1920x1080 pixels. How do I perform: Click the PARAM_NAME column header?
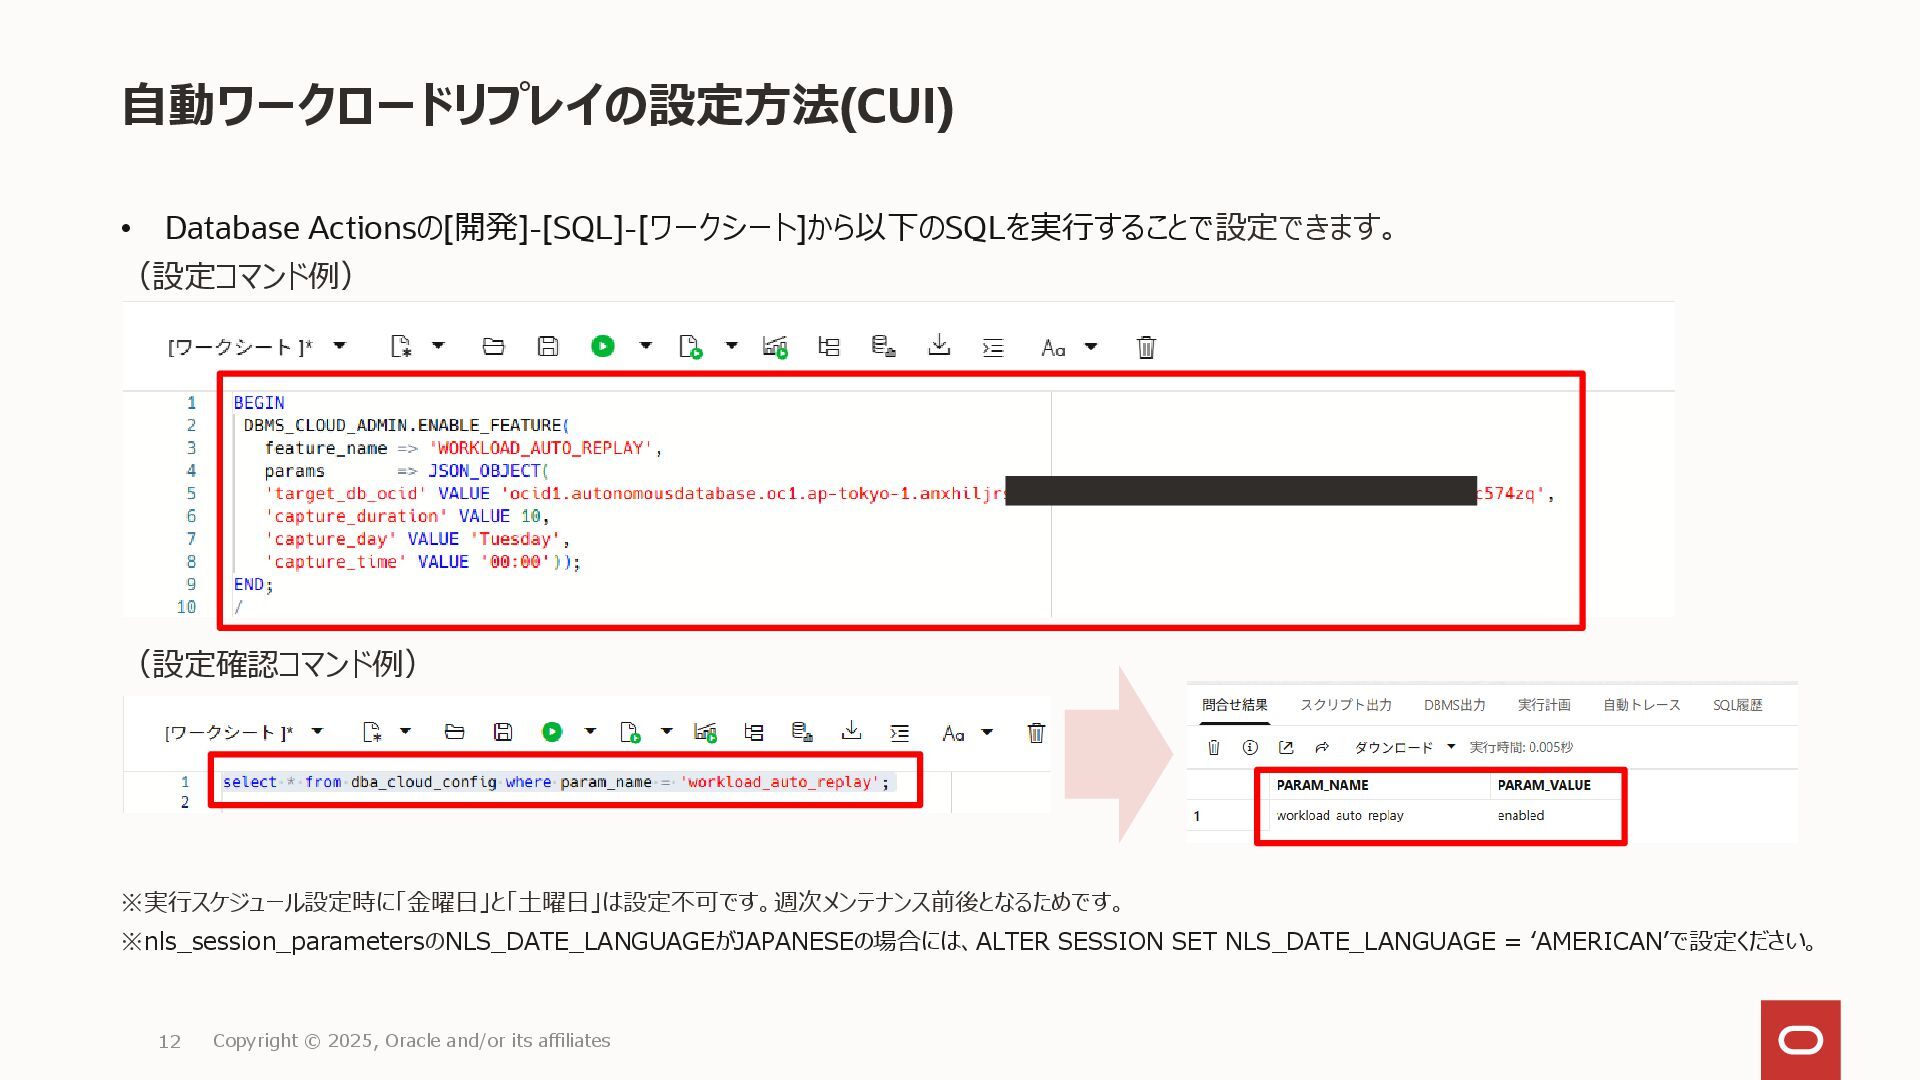click(1322, 785)
